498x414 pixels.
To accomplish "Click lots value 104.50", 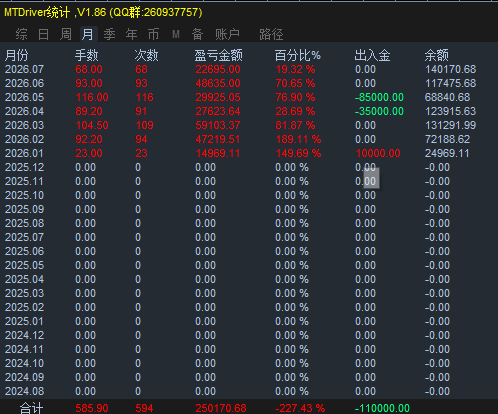I will pyautogui.click(x=92, y=125).
